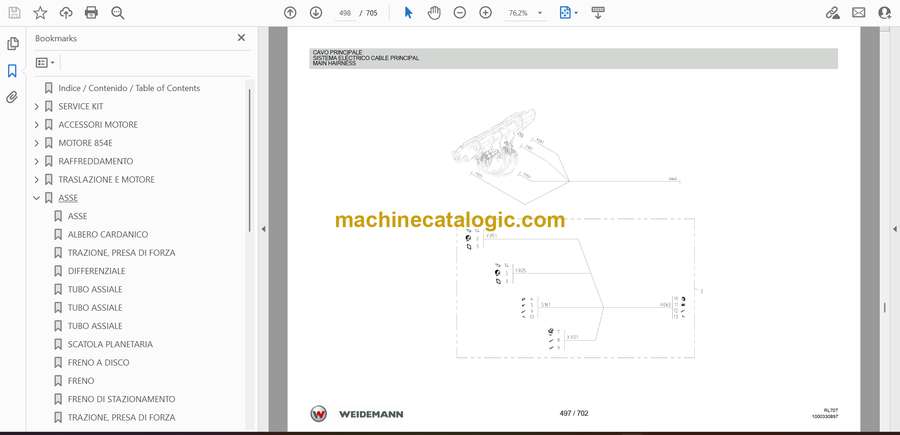The width and height of the screenshot is (900, 435).
Task: Open the SERVICE KIT bookmark
Action: (81, 106)
